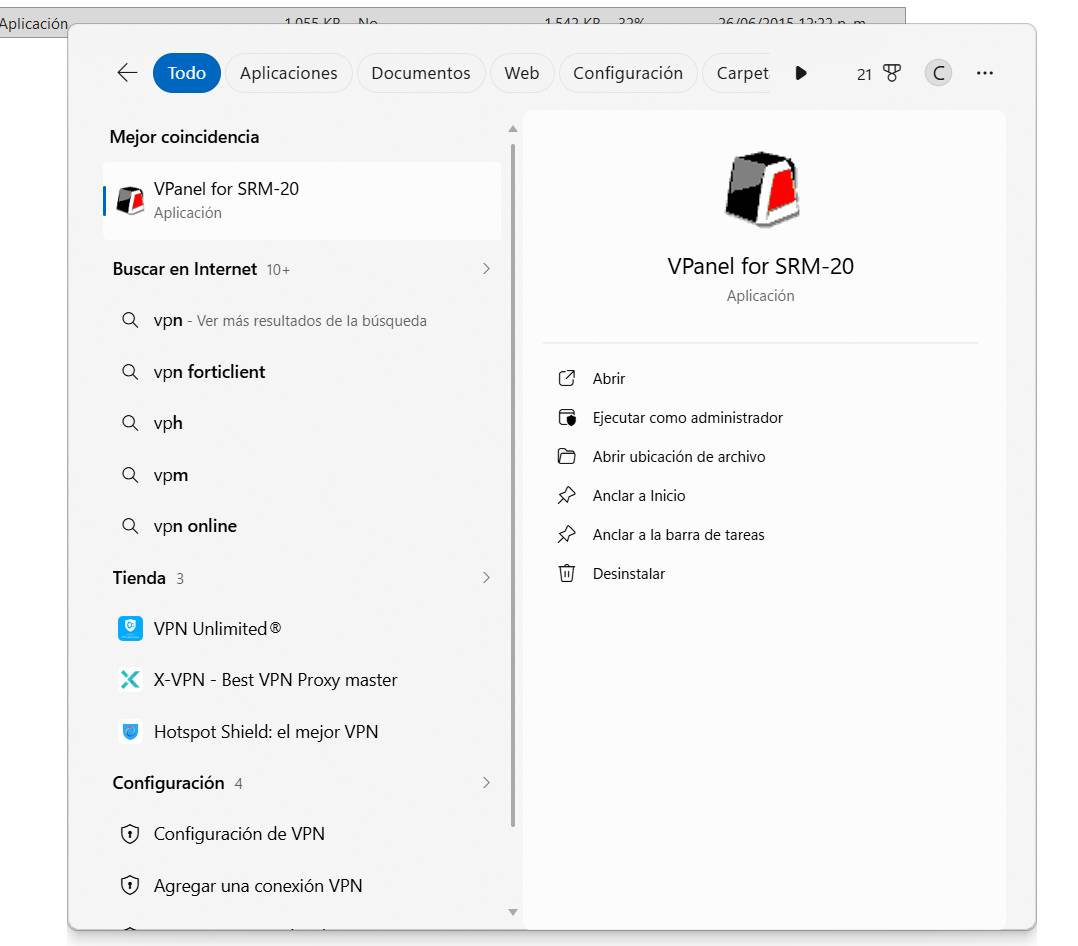
Task: Switch to the Aplicaciones tab
Action: pyautogui.click(x=289, y=73)
